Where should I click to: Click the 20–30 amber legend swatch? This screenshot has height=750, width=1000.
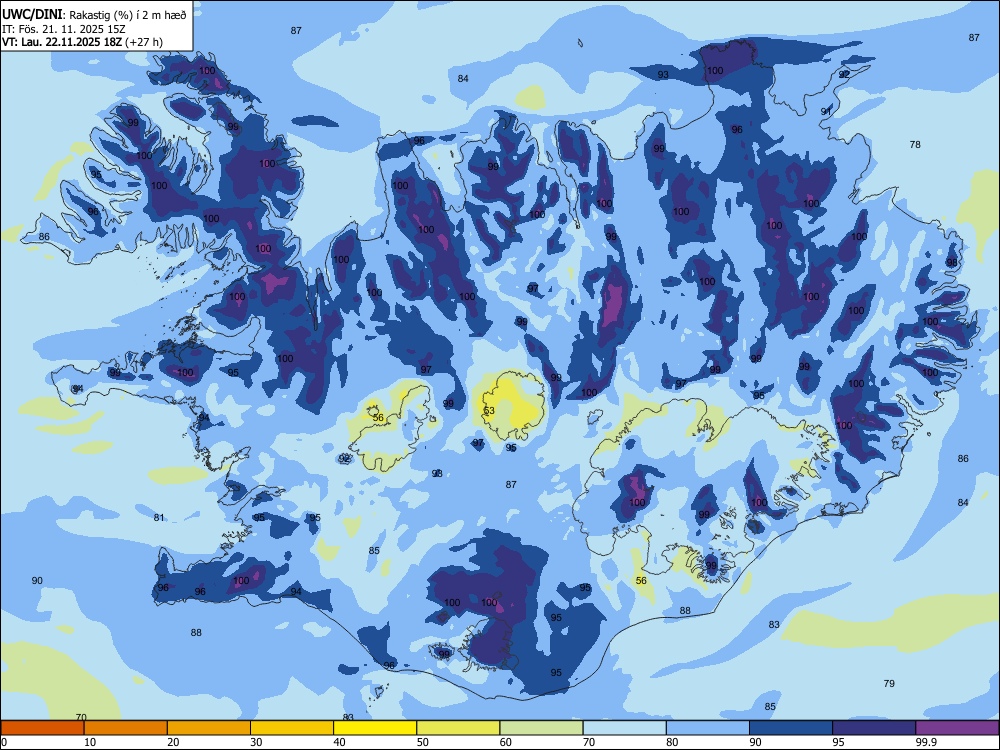(209, 728)
